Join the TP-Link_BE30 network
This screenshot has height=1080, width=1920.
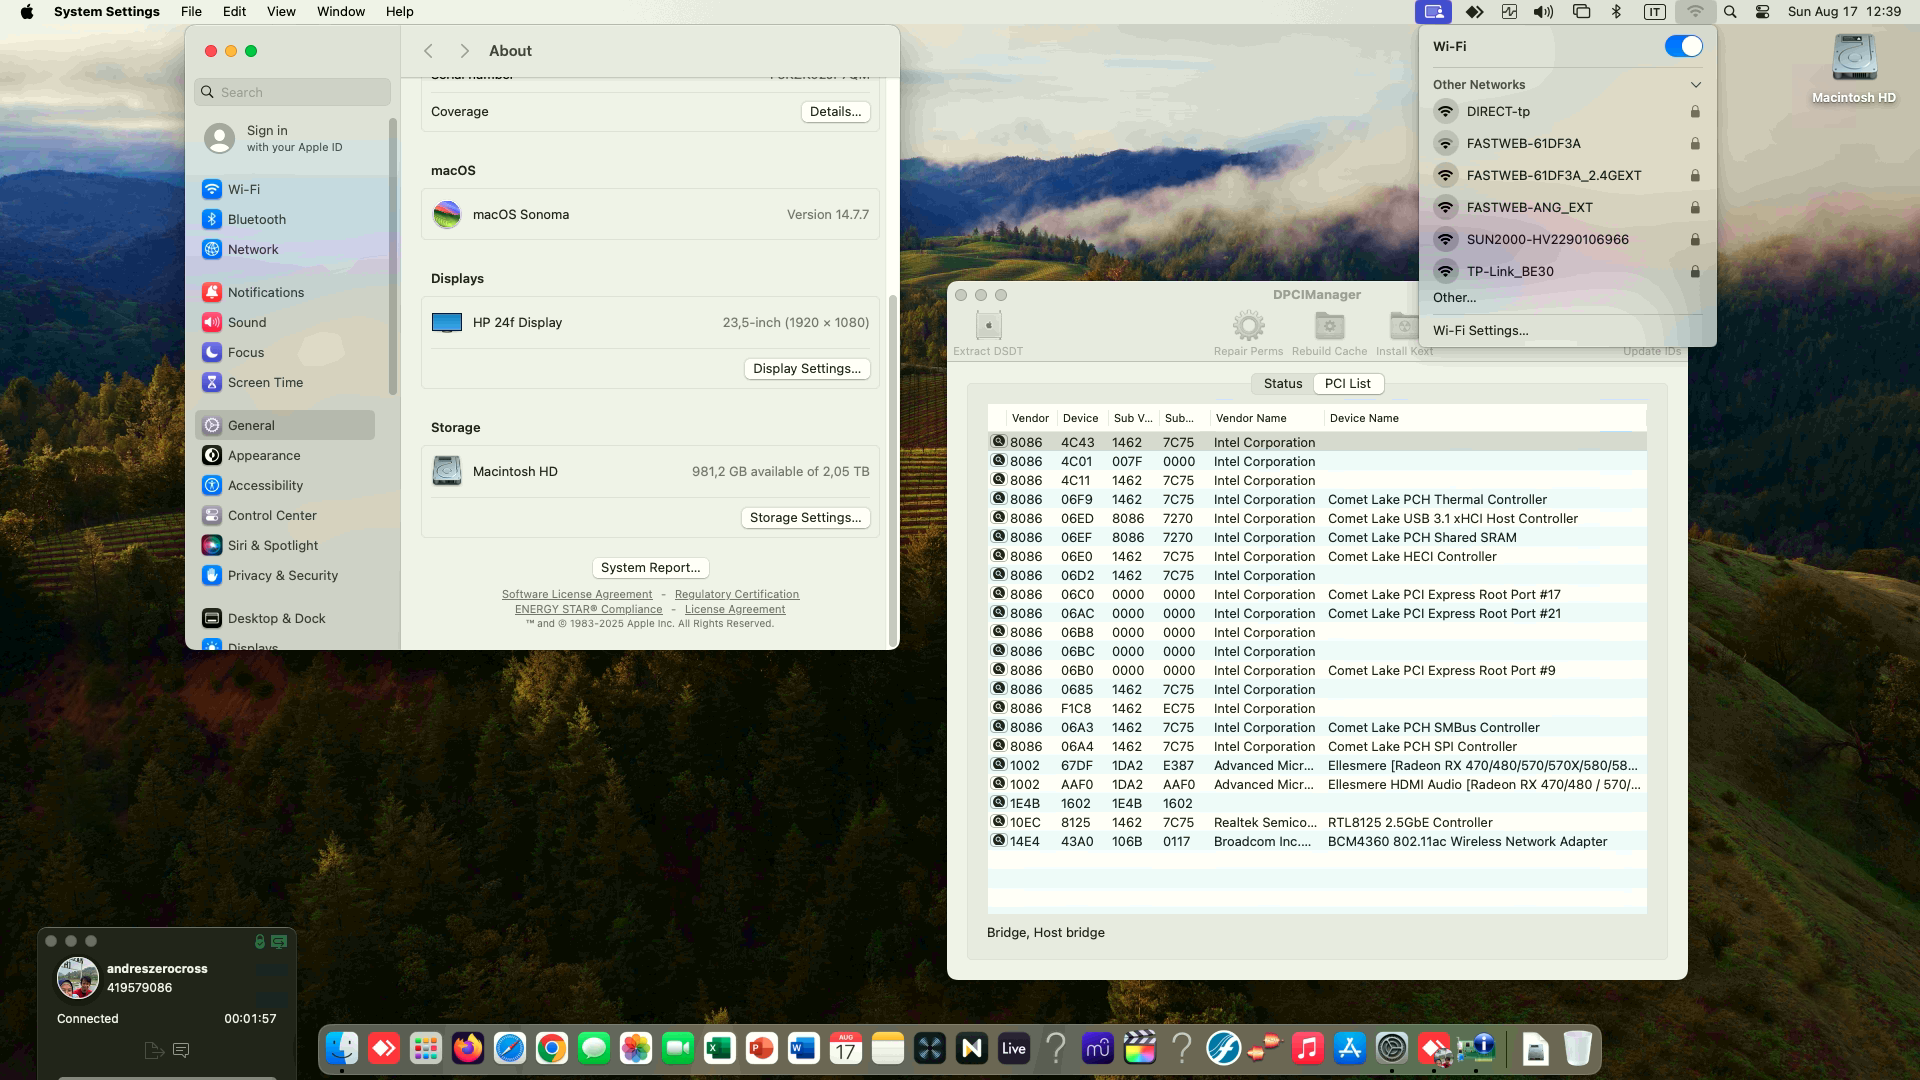point(1567,272)
